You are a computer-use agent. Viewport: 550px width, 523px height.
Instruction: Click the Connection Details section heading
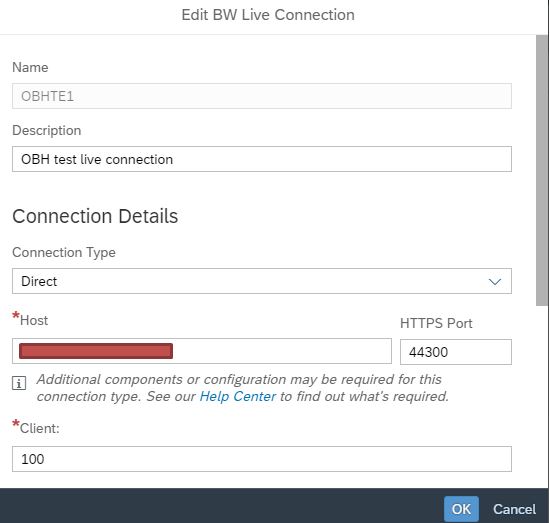pyautogui.click(x=95, y=216)
